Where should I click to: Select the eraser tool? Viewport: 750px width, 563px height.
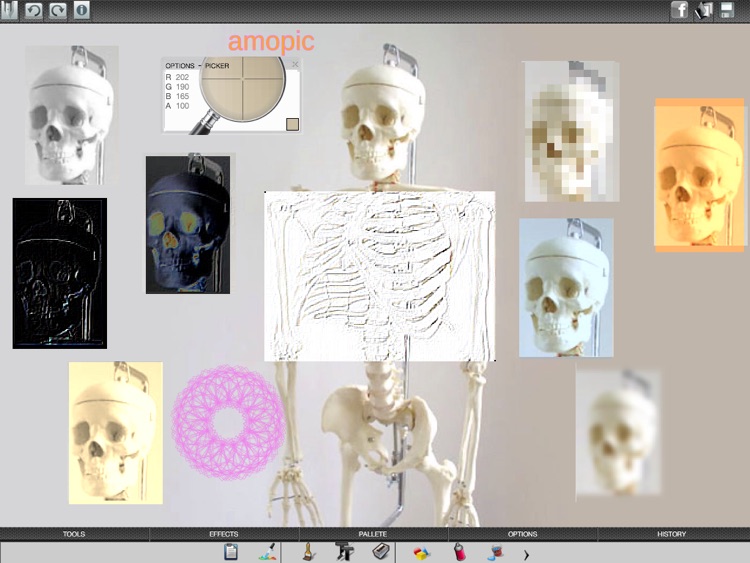click(x=381, y=552)
